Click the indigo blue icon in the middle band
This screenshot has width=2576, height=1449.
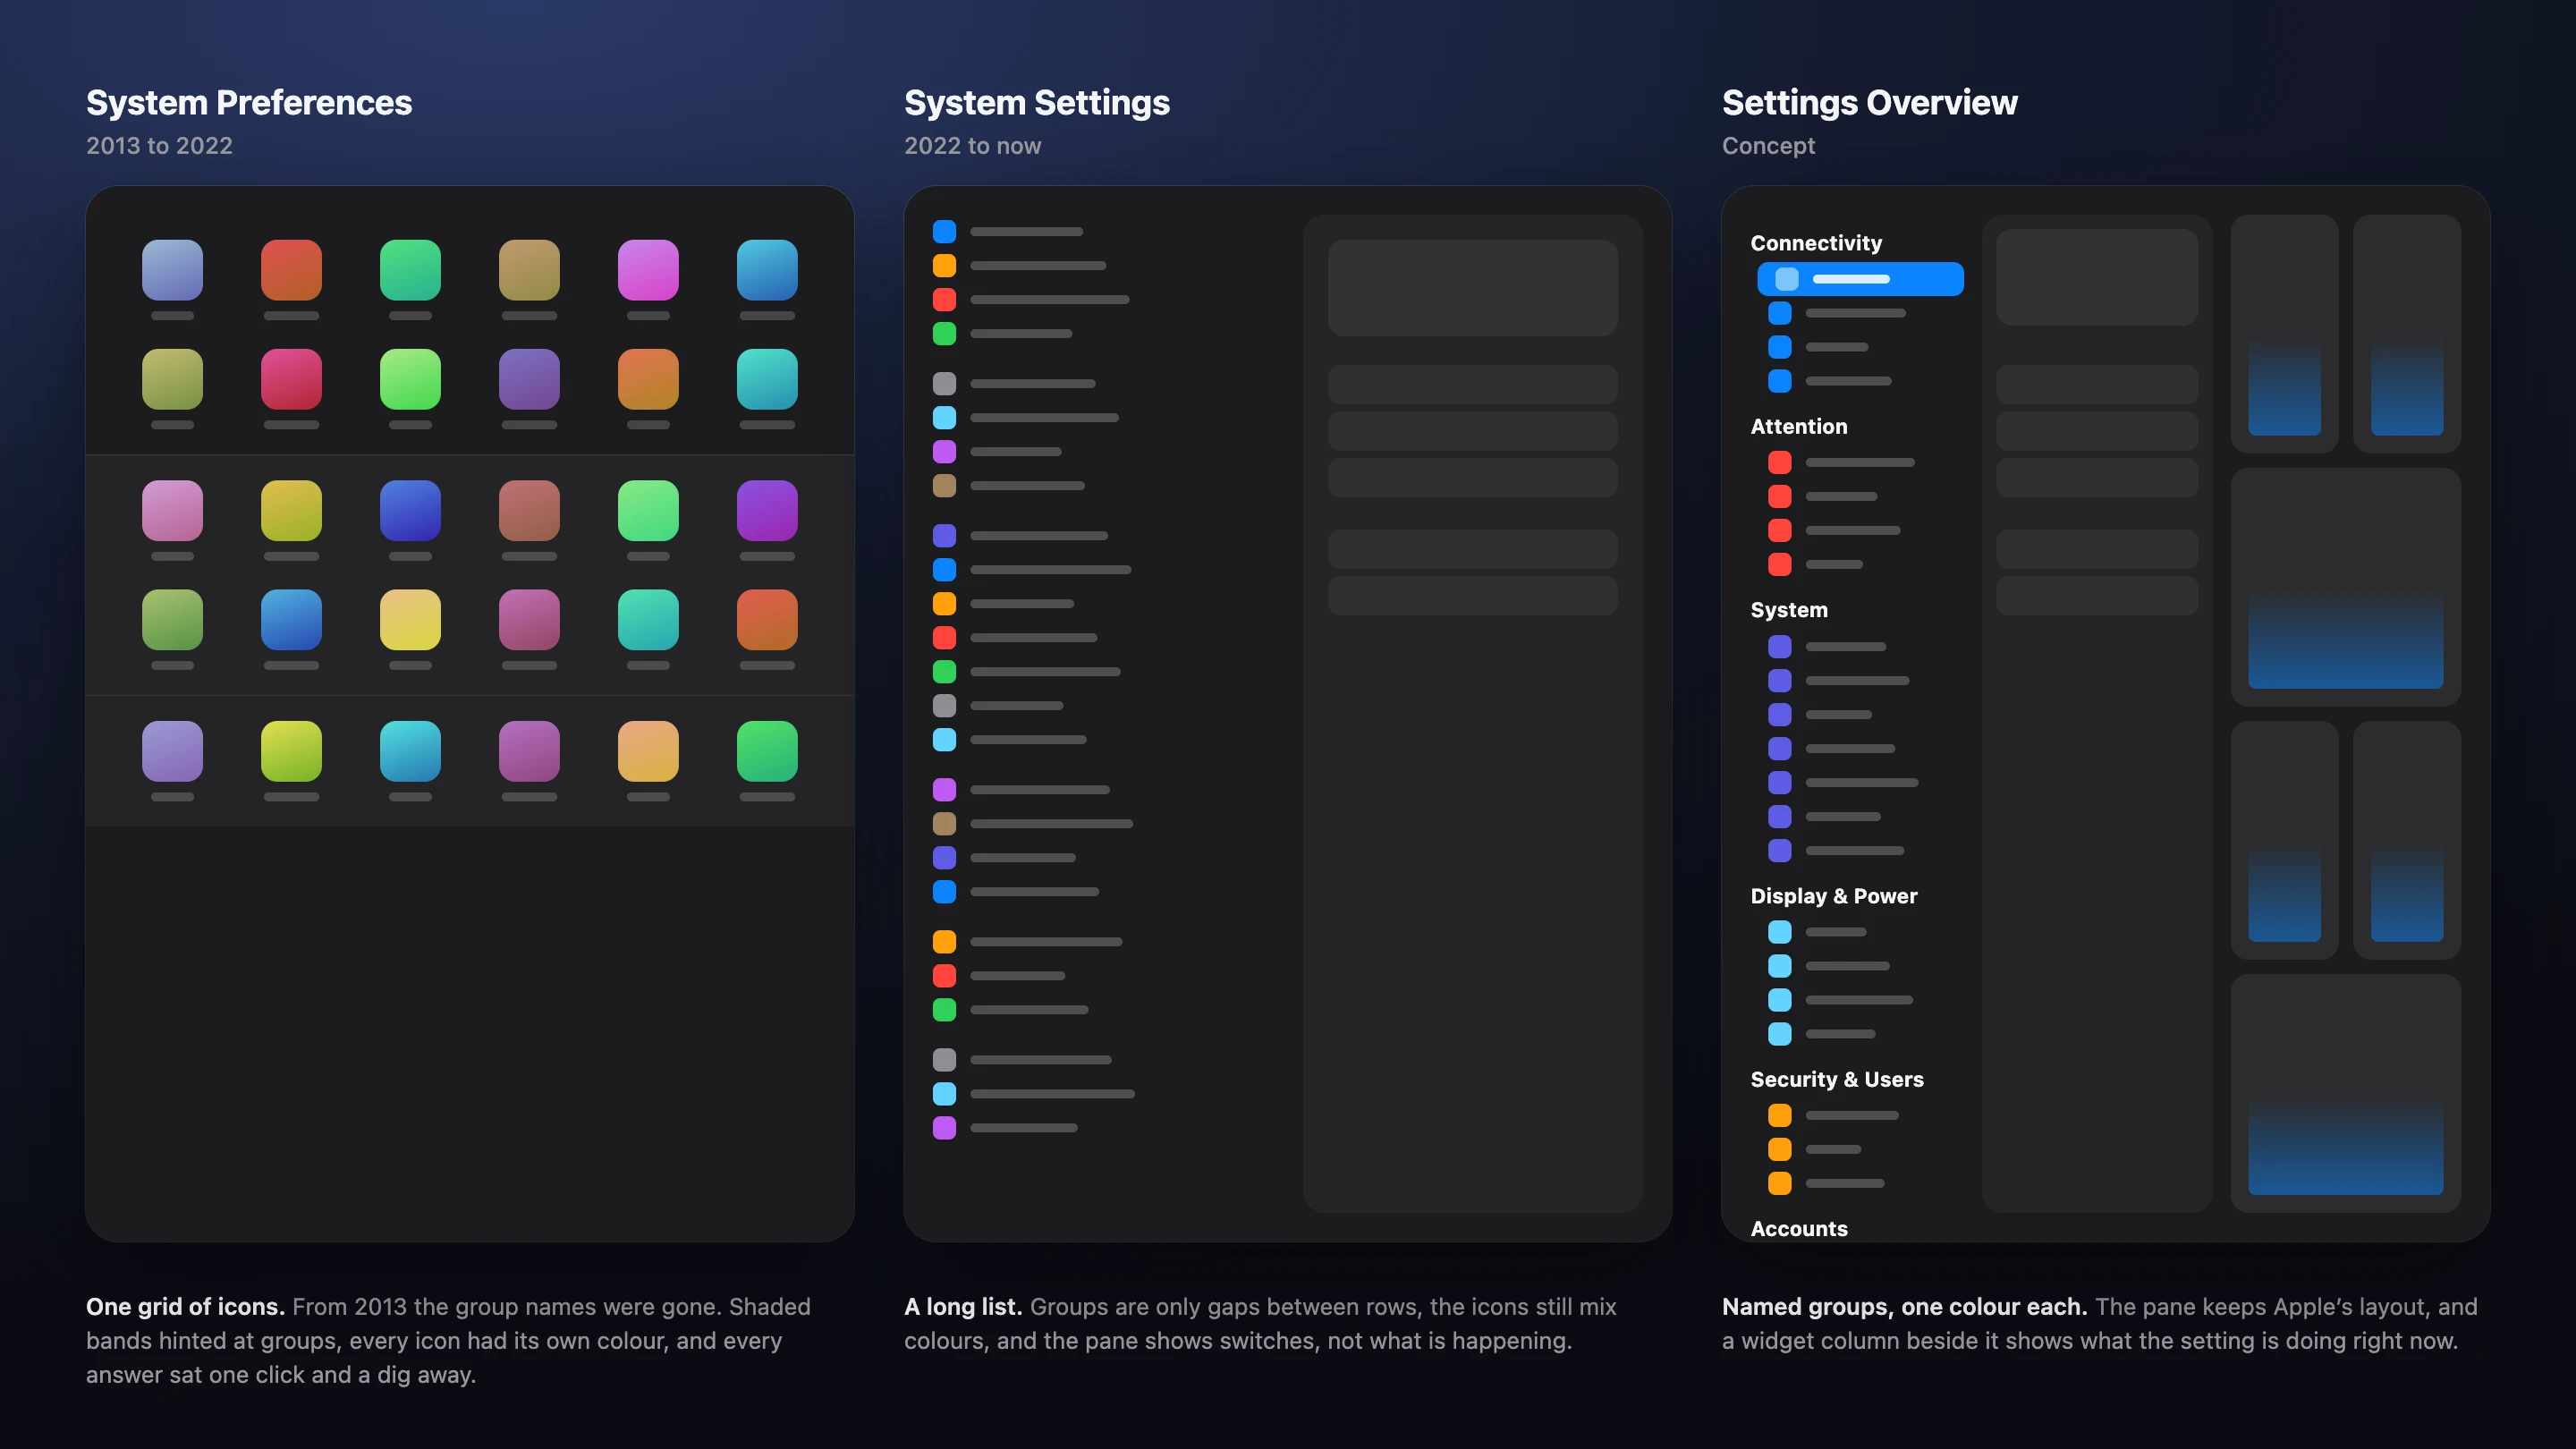pyautogui.click(x=410, y=510)
